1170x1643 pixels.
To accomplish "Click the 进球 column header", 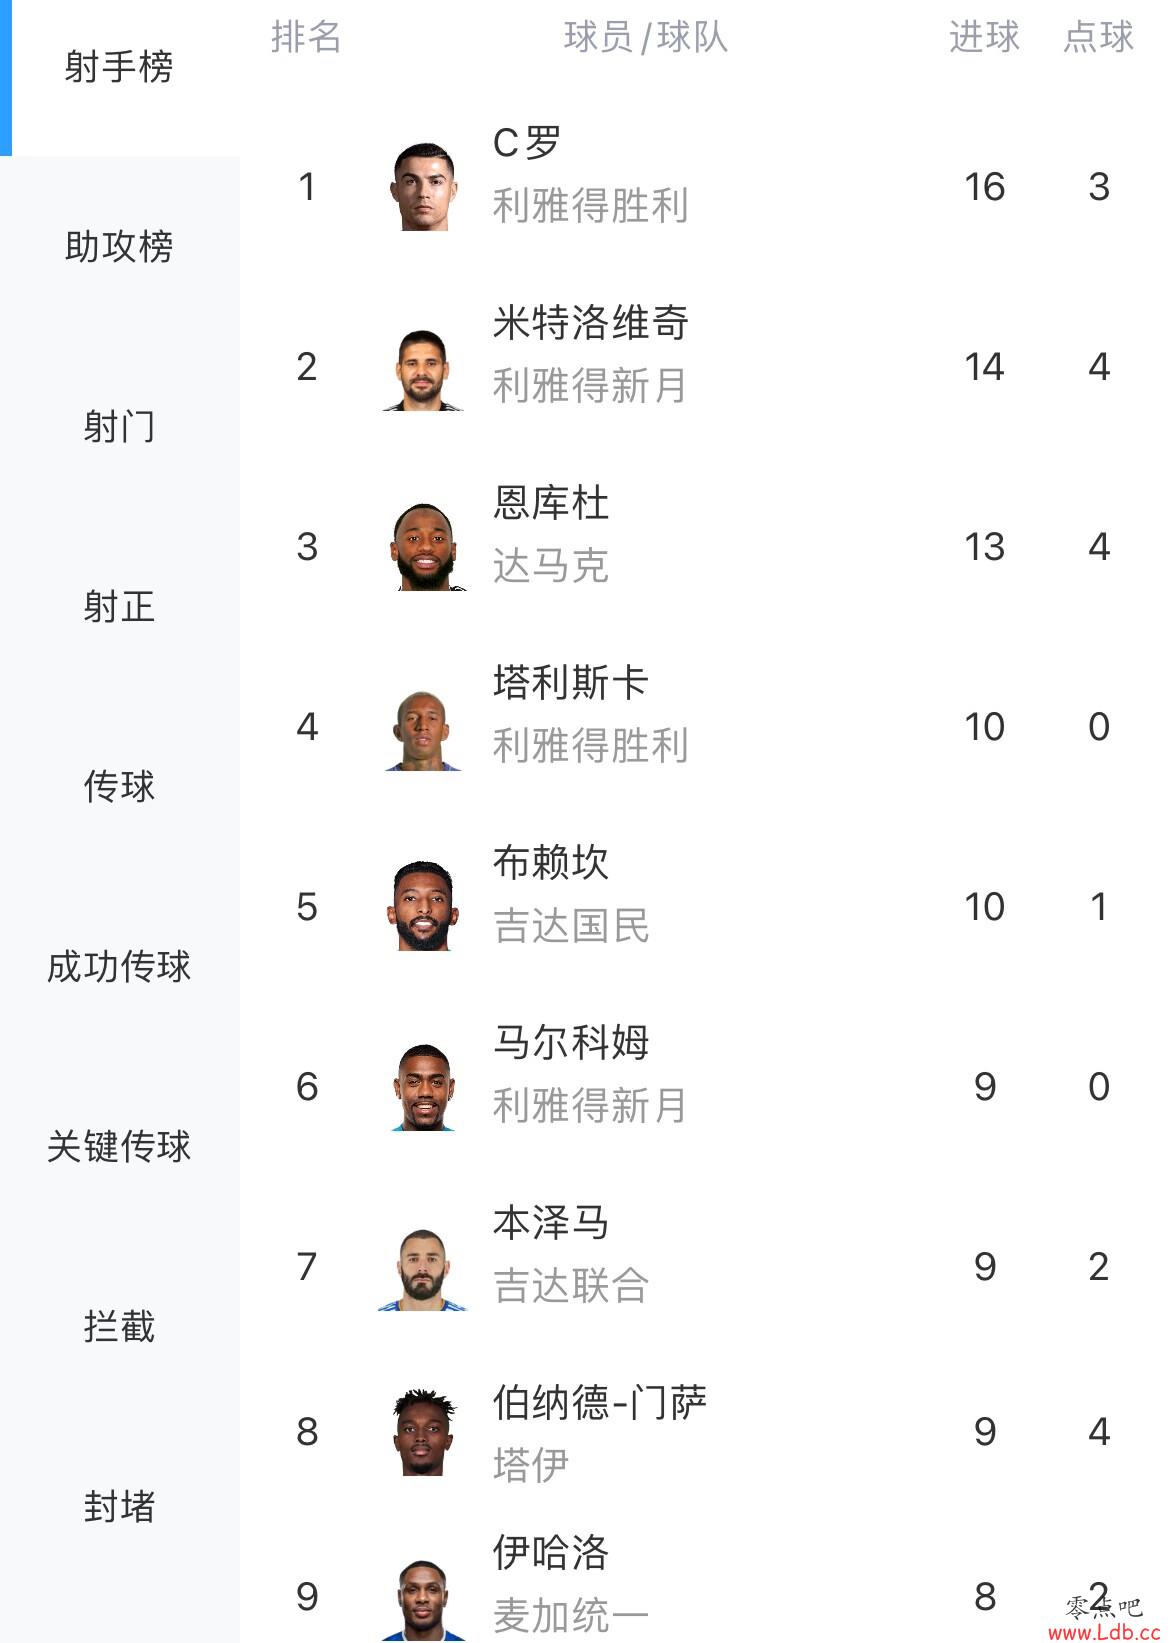I will pos(984,37).
